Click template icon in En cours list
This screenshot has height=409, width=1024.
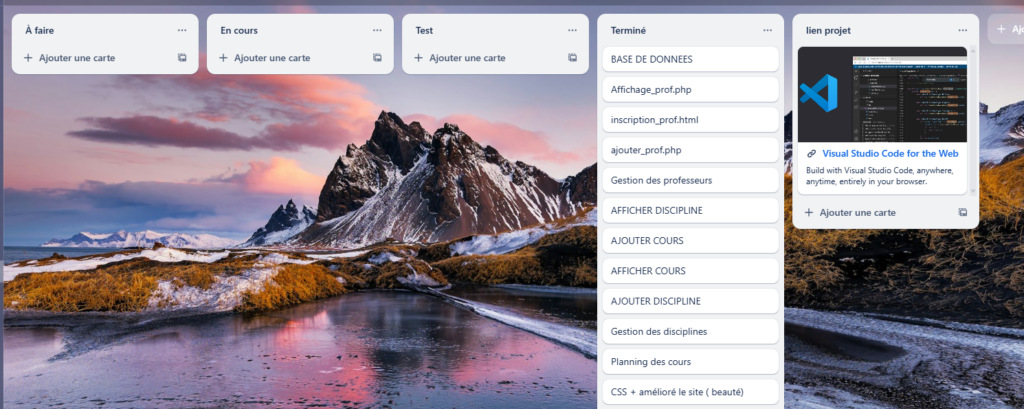(377, 58)
